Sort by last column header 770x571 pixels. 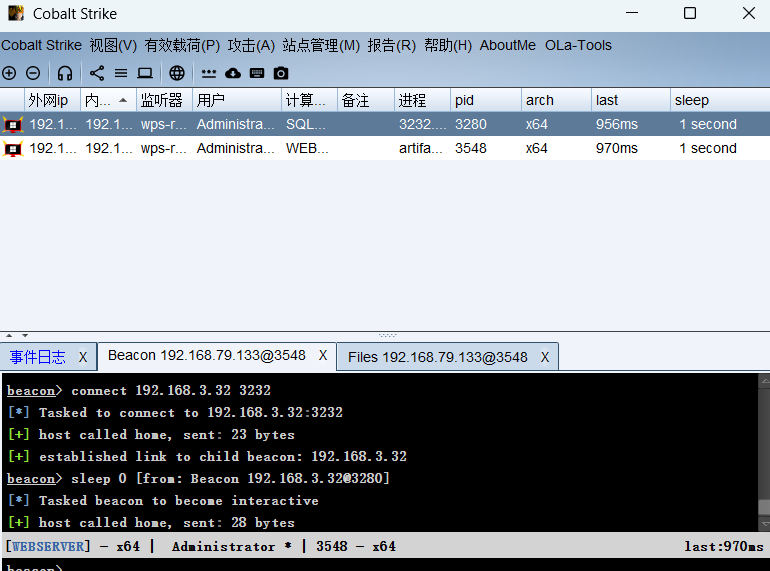coord(631,100)
